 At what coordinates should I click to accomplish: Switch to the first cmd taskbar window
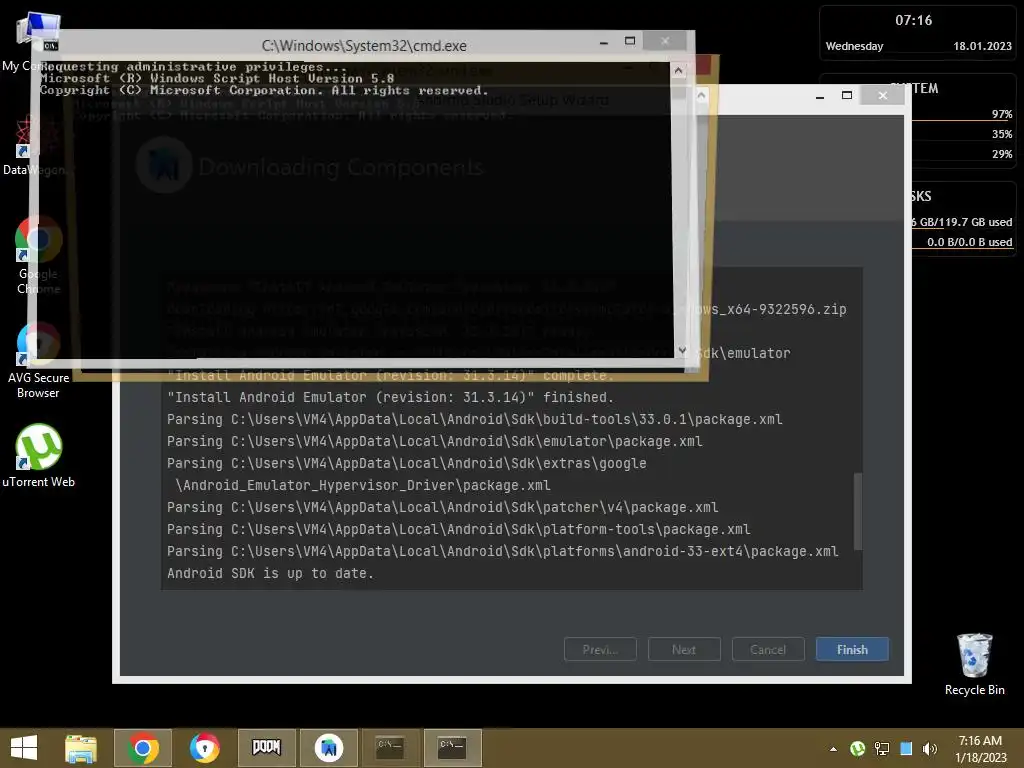pyautogui.click(x=390, y=748)
